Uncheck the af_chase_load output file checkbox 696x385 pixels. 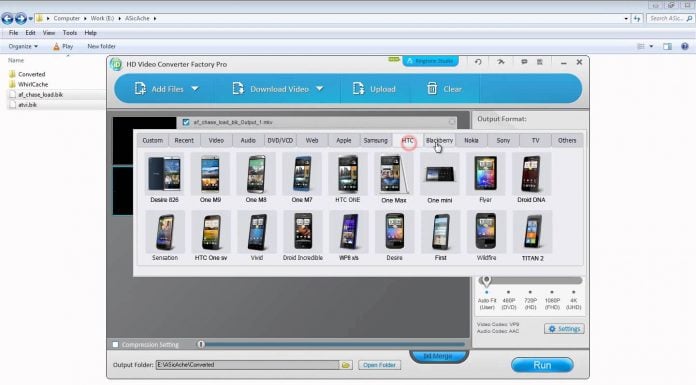186,122
